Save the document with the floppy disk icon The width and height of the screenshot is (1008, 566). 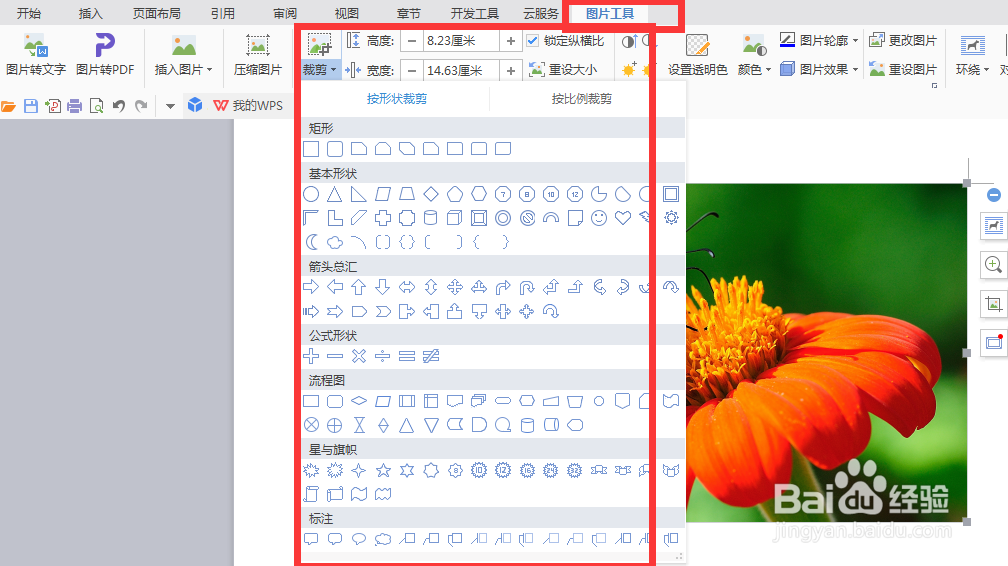(31, 106)
